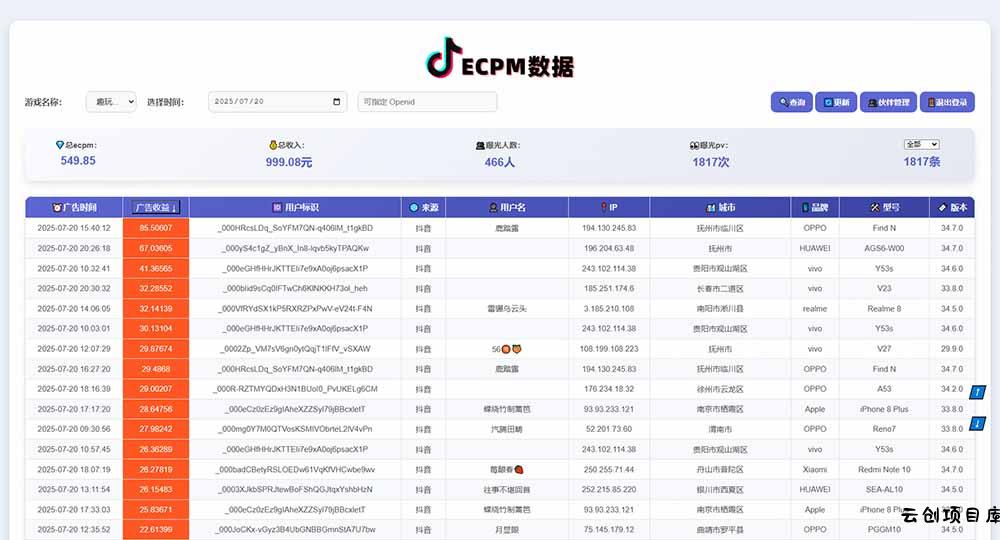Click the eyes icon beside 曝光pv

tap(693, 145)
